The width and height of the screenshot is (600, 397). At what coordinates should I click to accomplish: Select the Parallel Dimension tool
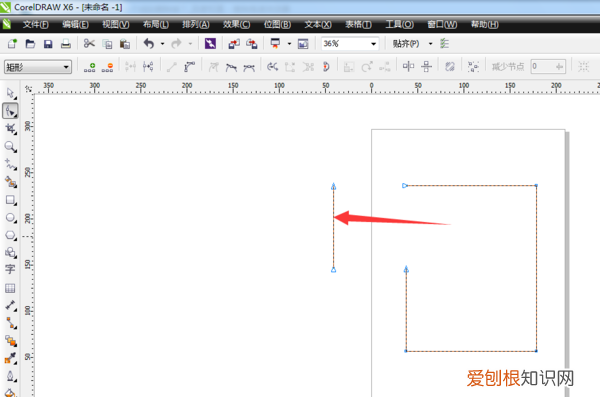pos(10,306)
